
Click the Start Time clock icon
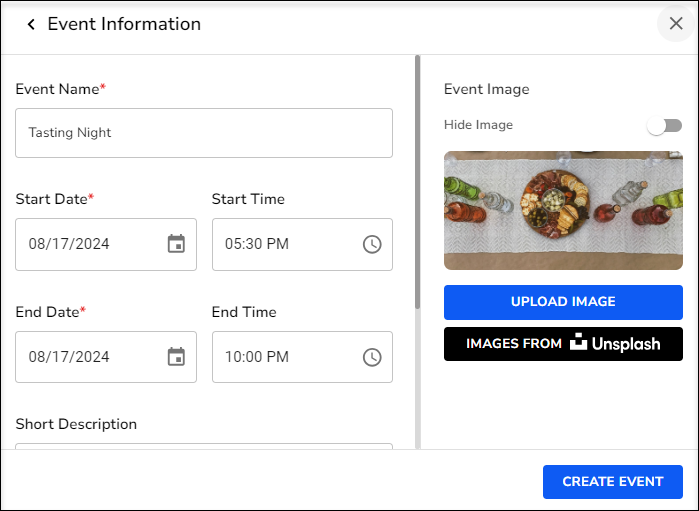coord(372,244)
